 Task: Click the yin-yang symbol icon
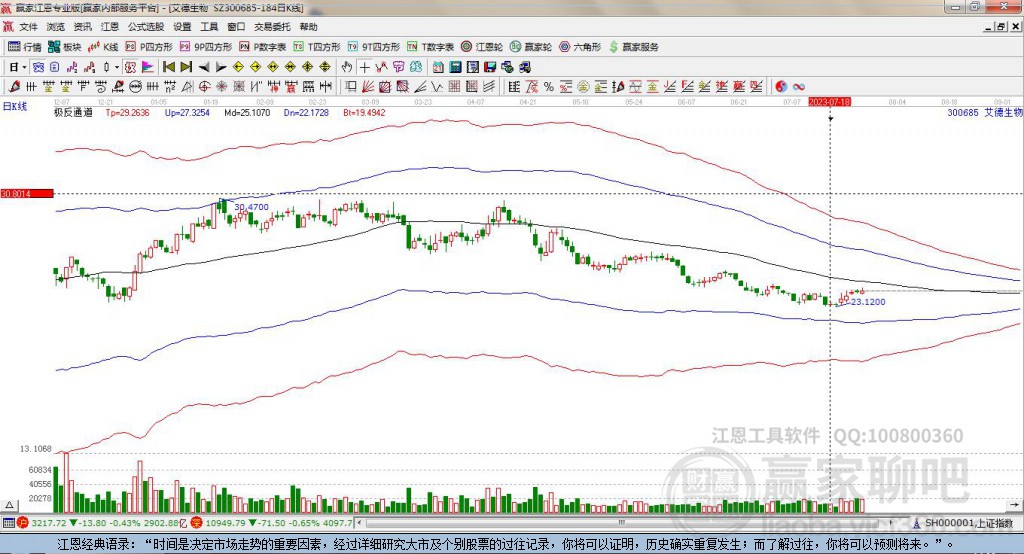[781, 86]
